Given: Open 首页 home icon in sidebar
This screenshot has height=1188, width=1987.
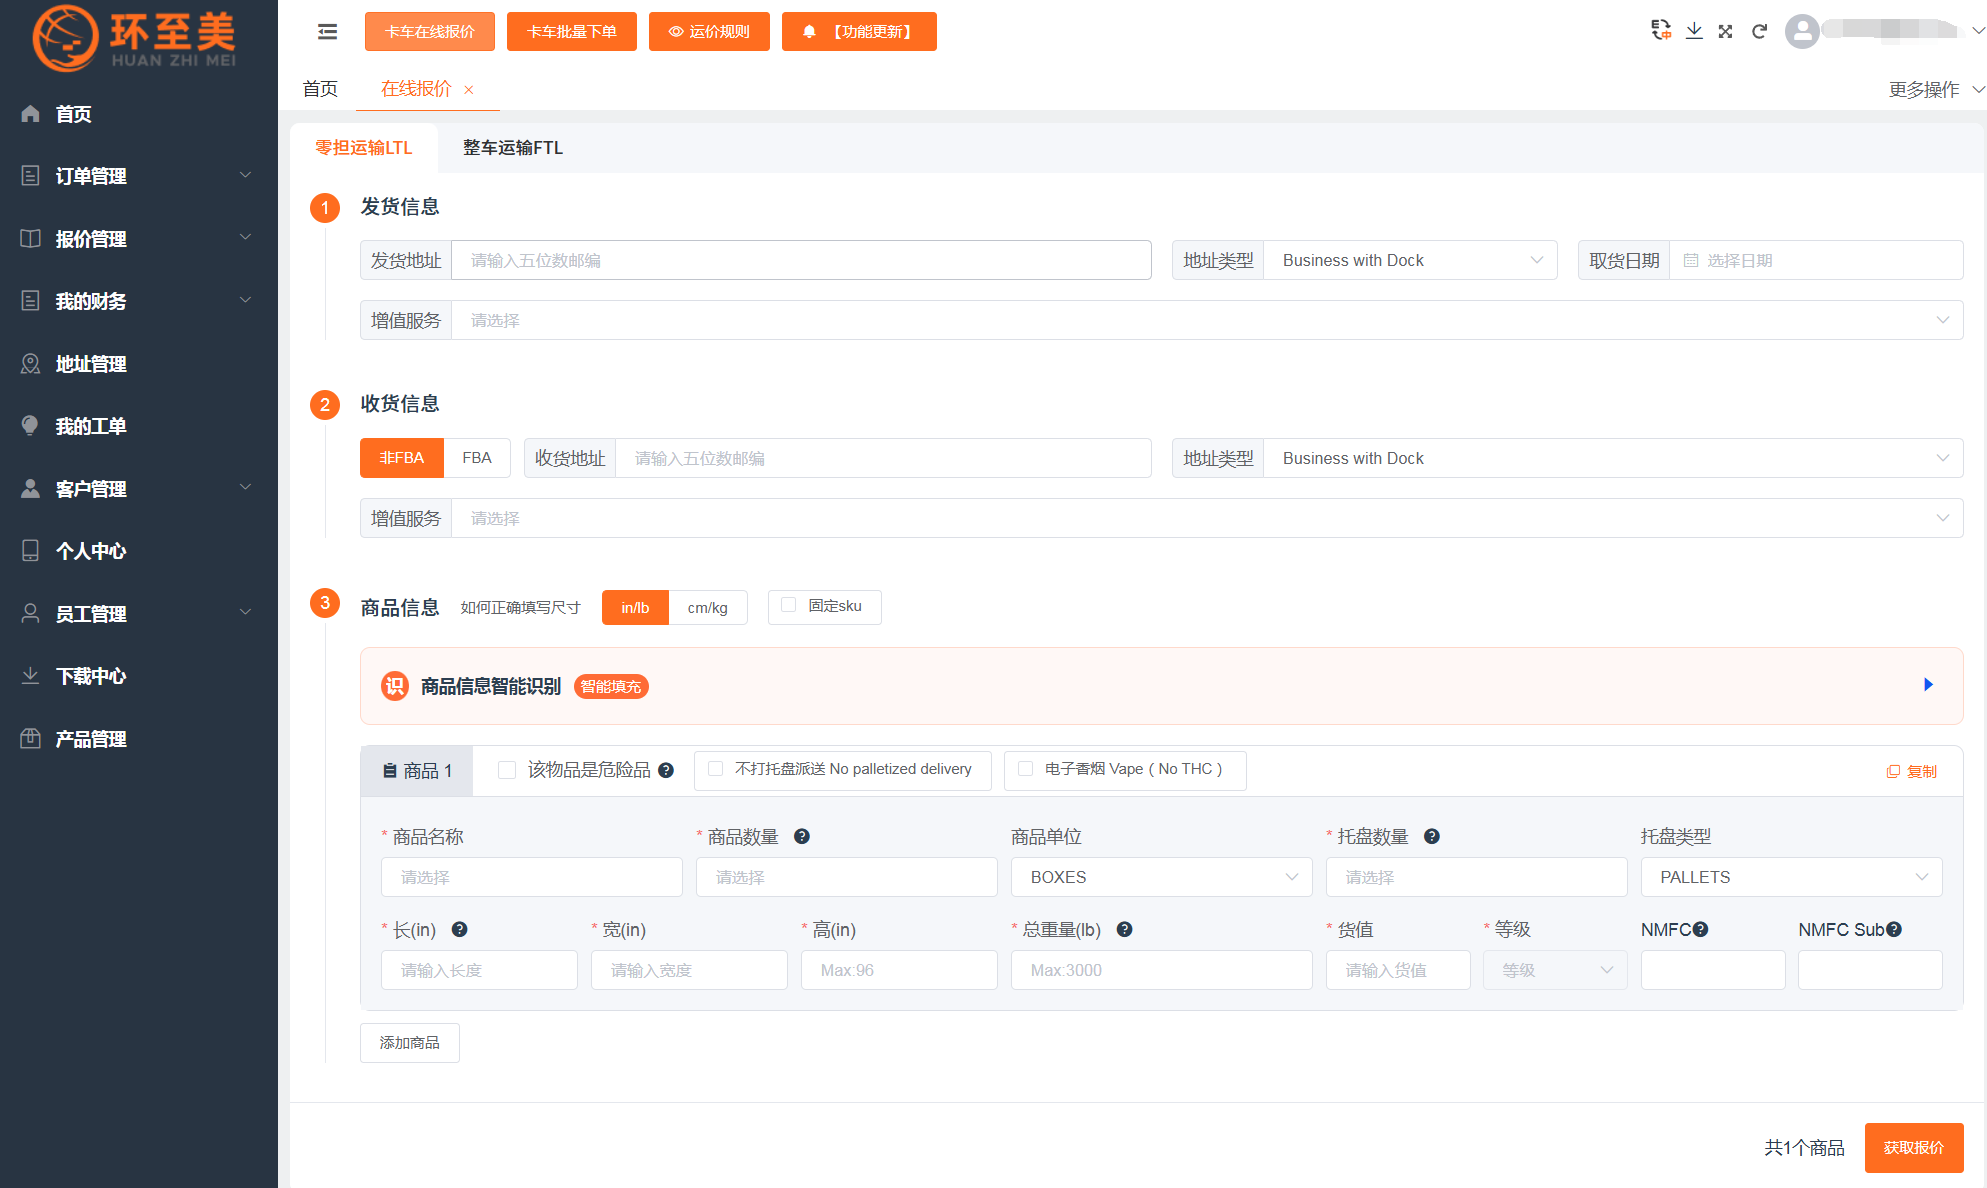Looking at the screenshot, I should point(31,114).
